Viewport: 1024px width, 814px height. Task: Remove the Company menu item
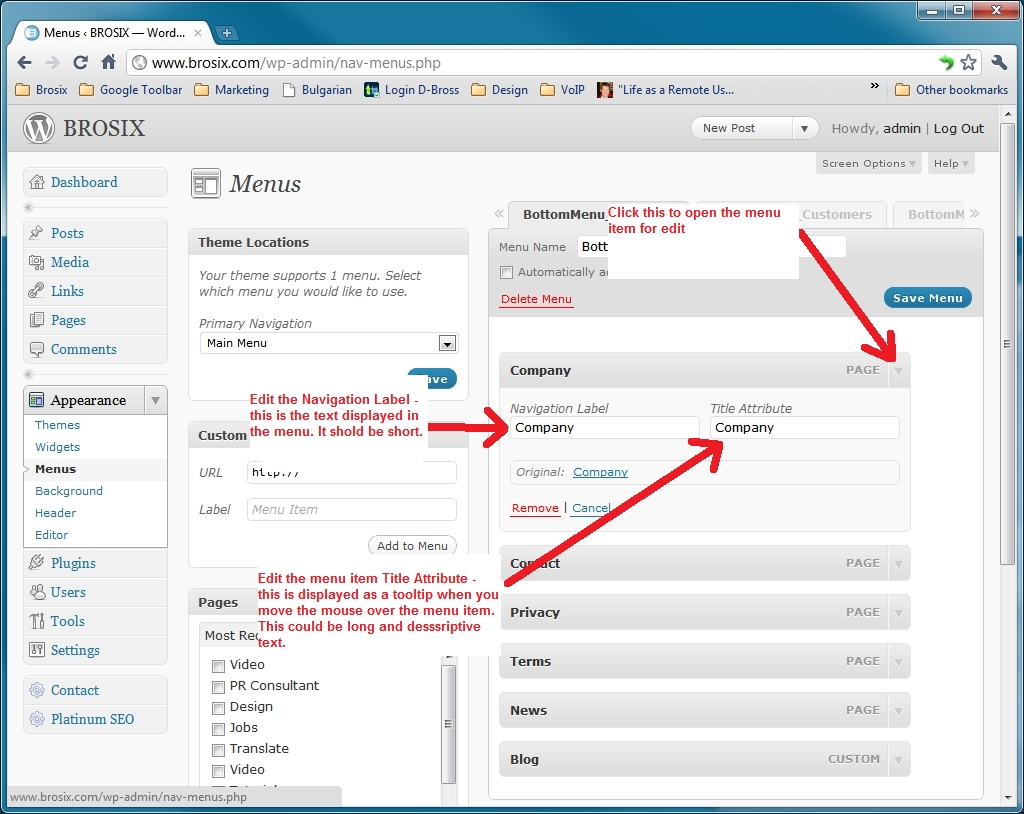[535, 508]
